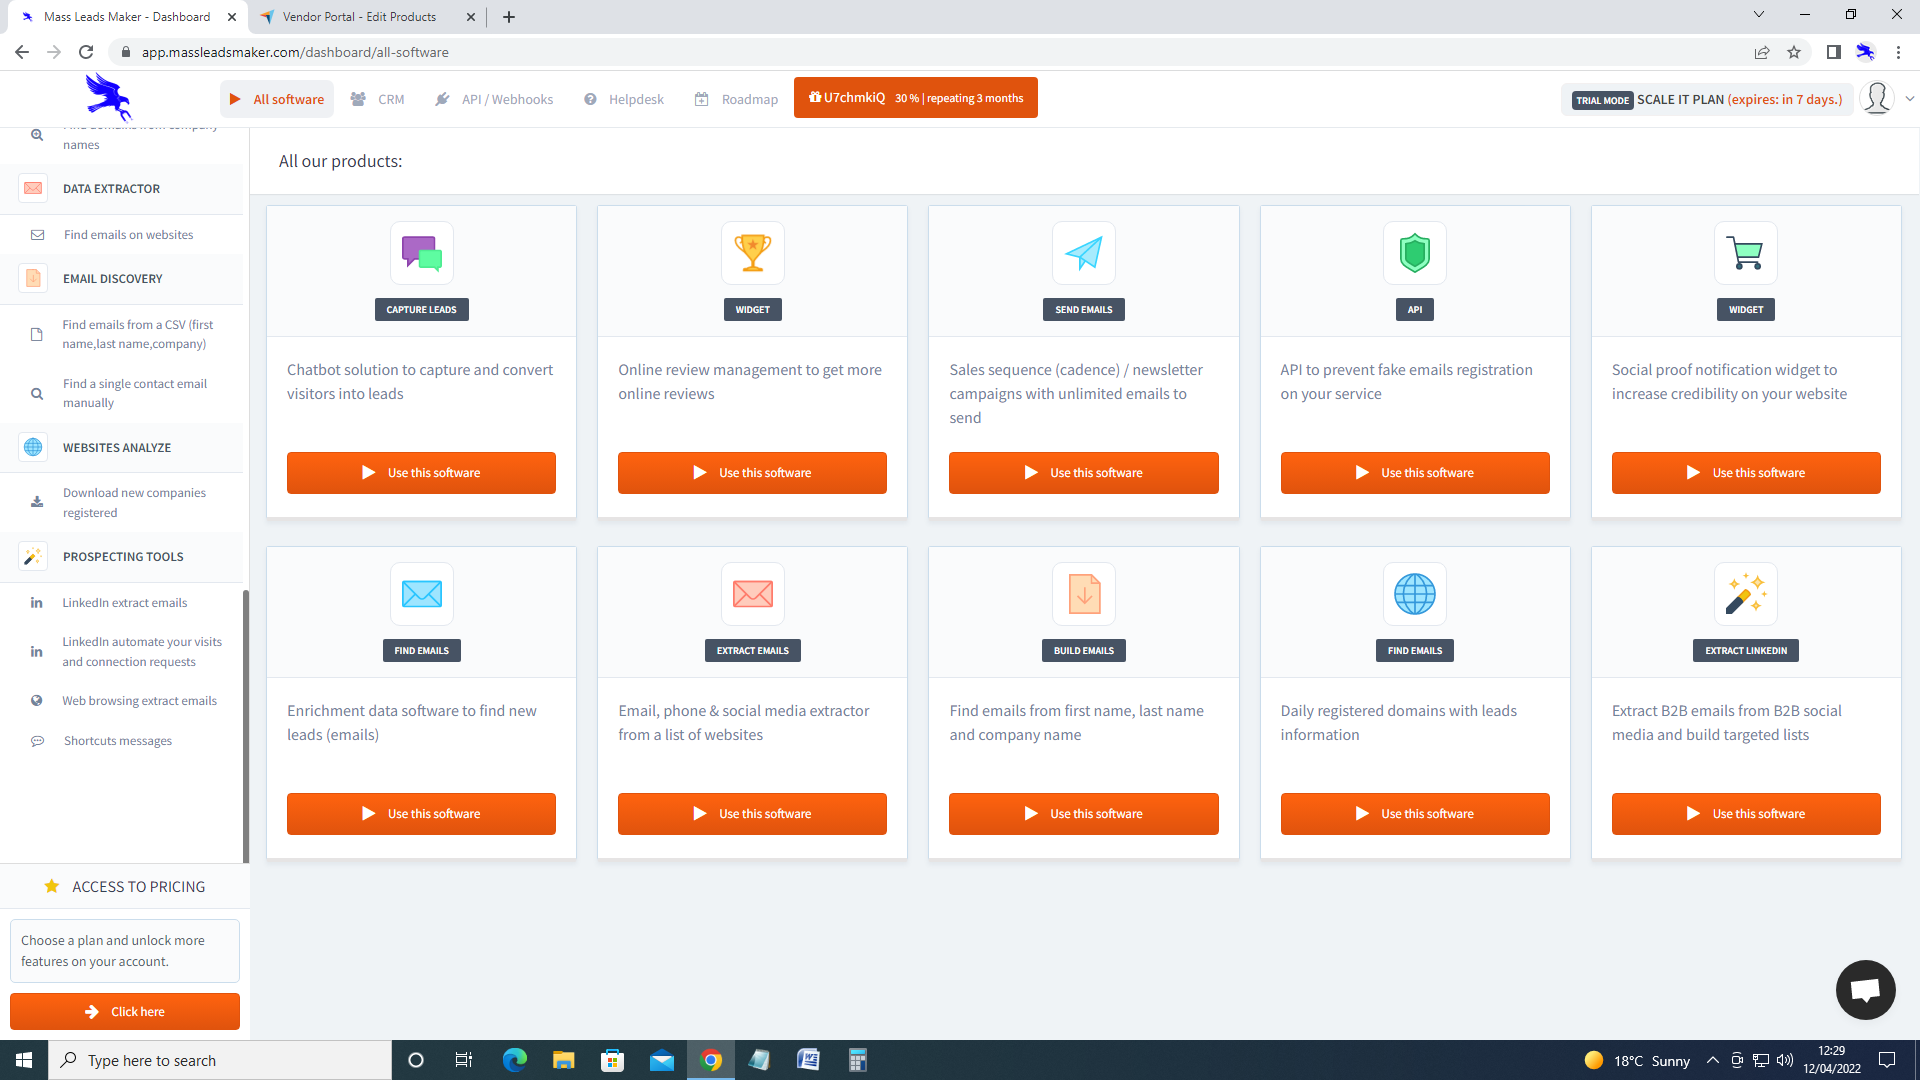This screenshot has height=1080, width=1920.
Task: Open the Data Extractor sidebar icon
Action: click(33, 188)
